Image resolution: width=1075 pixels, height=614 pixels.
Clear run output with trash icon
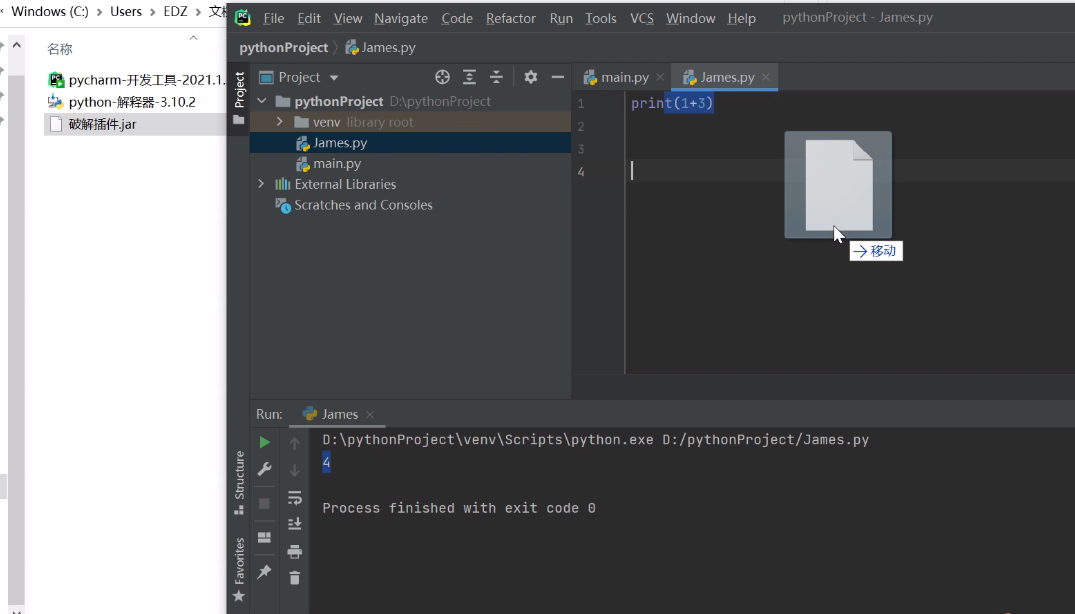click(x=294, y=577)
